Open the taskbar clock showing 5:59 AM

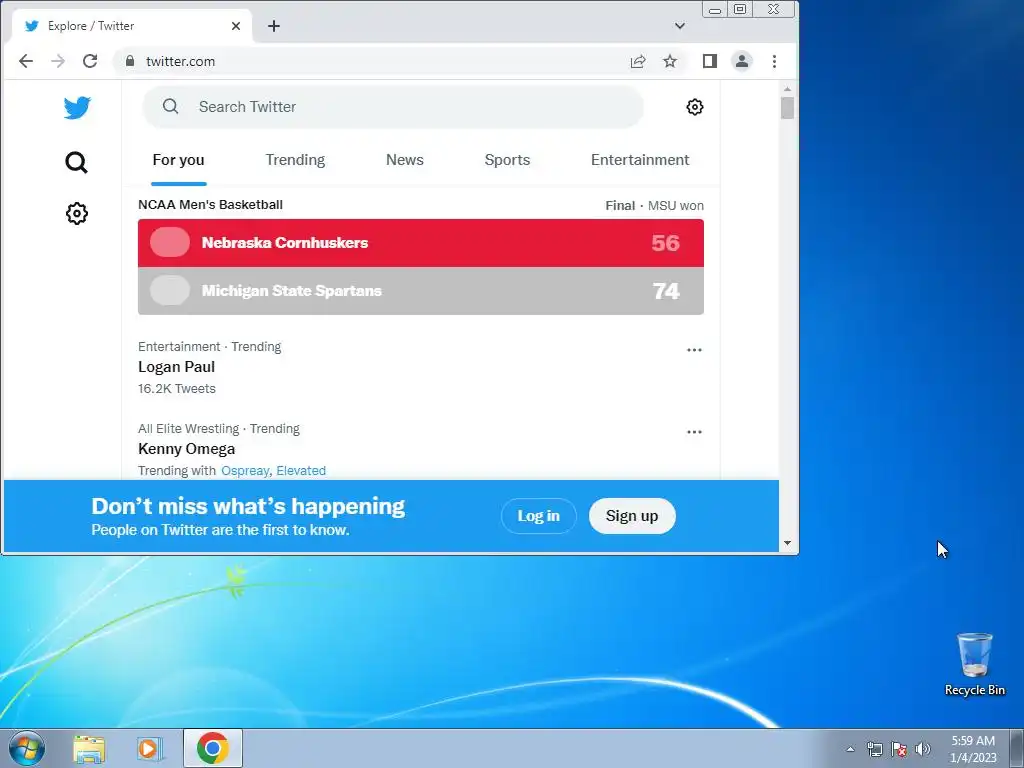(972, 749)
